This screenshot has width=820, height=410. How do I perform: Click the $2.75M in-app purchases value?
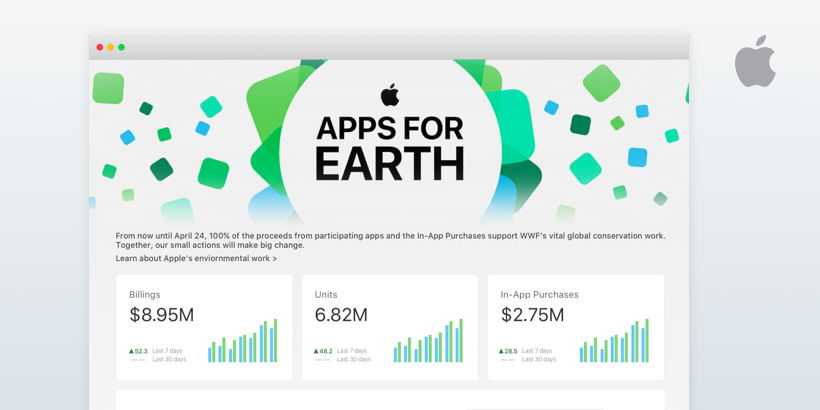point(532,315)
